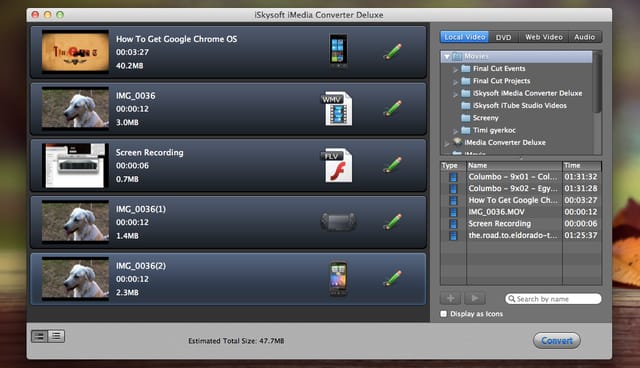The height and width of the screenshot is (368, 640).
Task: Expand the Timi gyerkoc folder
Action: (x=456, y=131)
